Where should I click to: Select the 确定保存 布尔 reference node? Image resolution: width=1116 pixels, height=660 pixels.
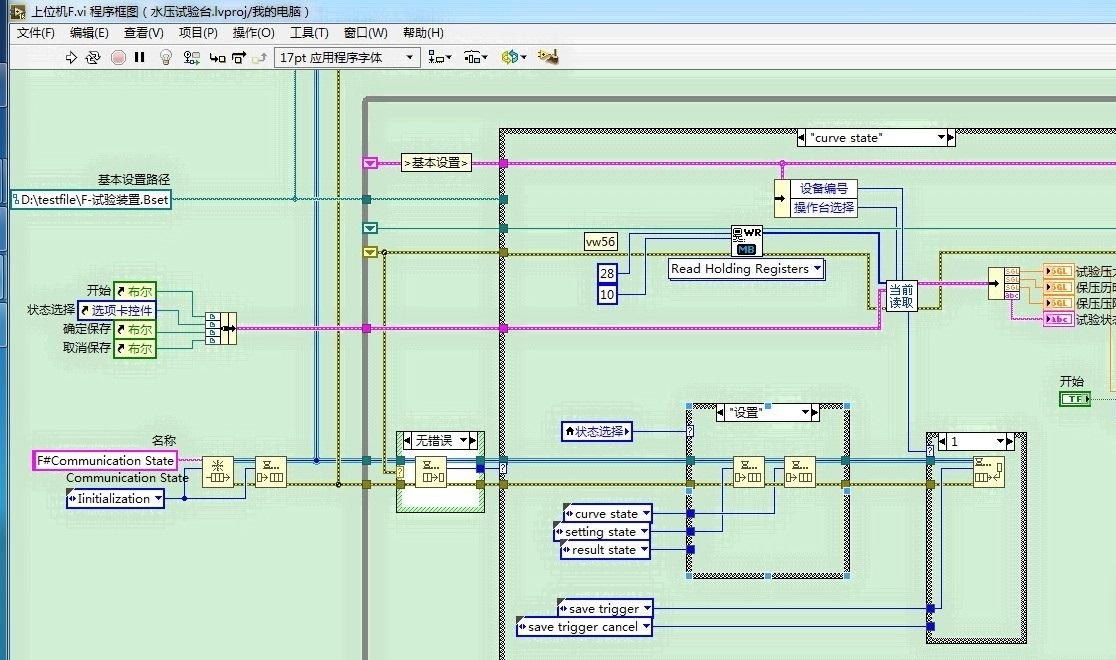(135, 329)
